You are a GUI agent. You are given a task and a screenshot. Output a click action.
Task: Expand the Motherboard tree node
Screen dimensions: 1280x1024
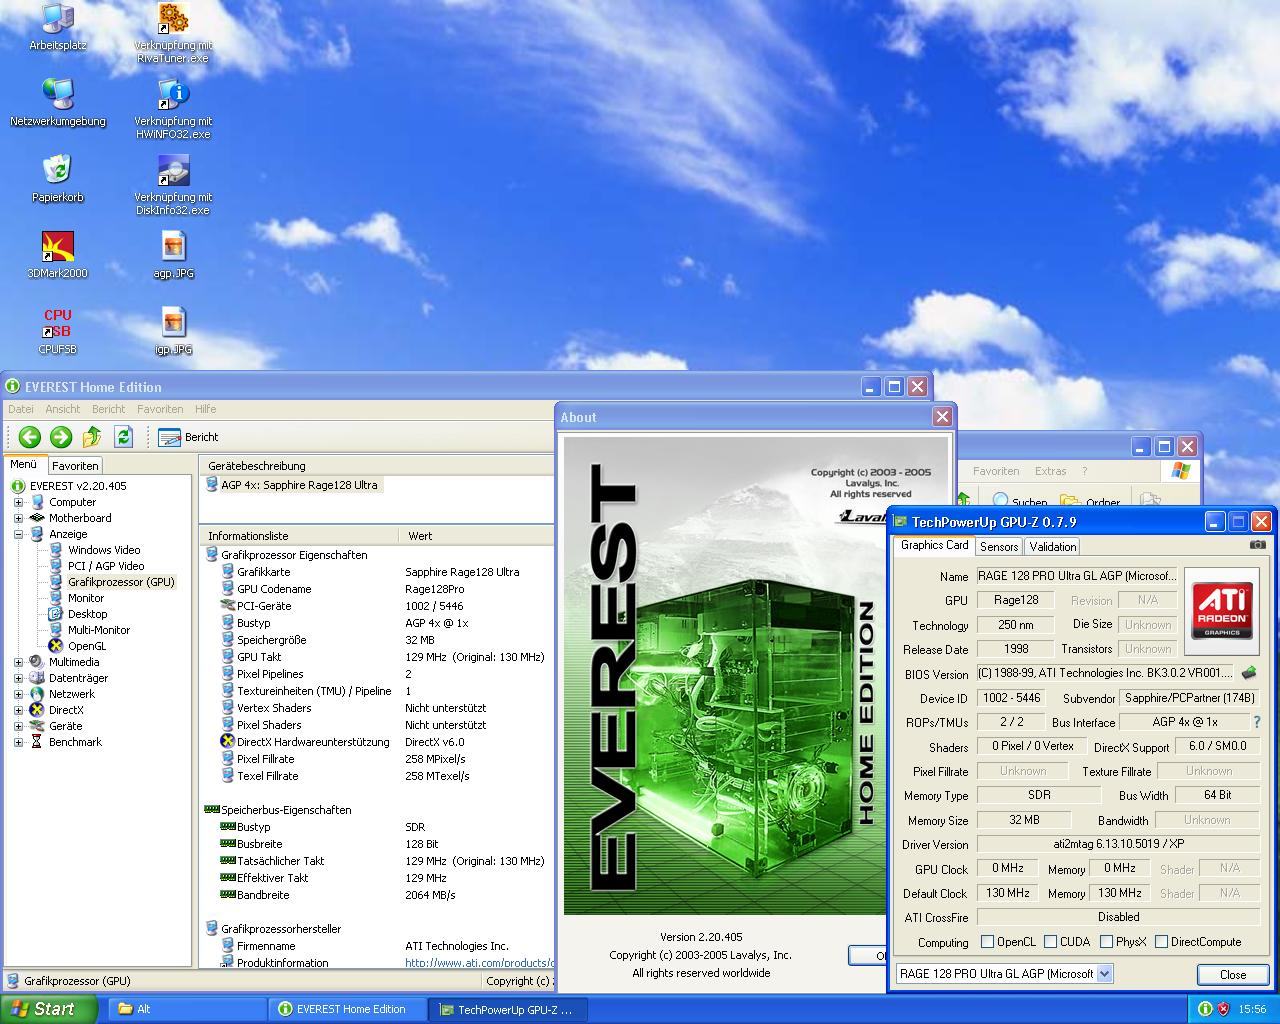click(x=18, y=518)
